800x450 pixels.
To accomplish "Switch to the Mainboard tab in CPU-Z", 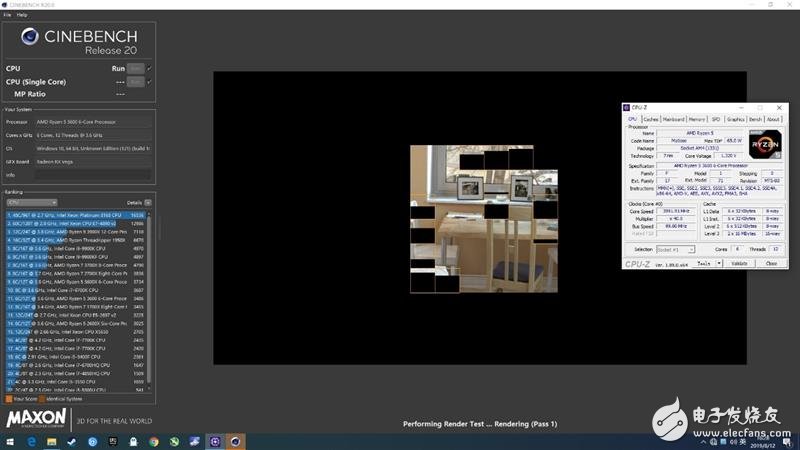I will point(673,119).
